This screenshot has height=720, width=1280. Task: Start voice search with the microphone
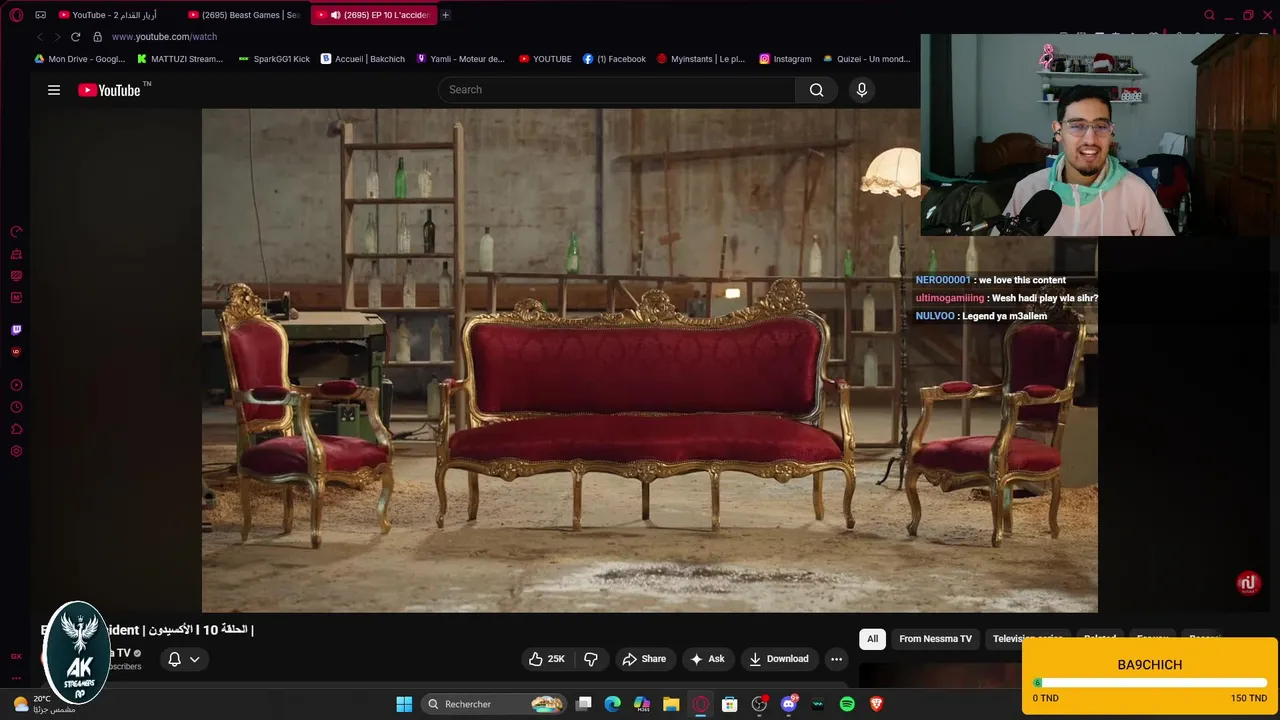click(x=862, y=90)
